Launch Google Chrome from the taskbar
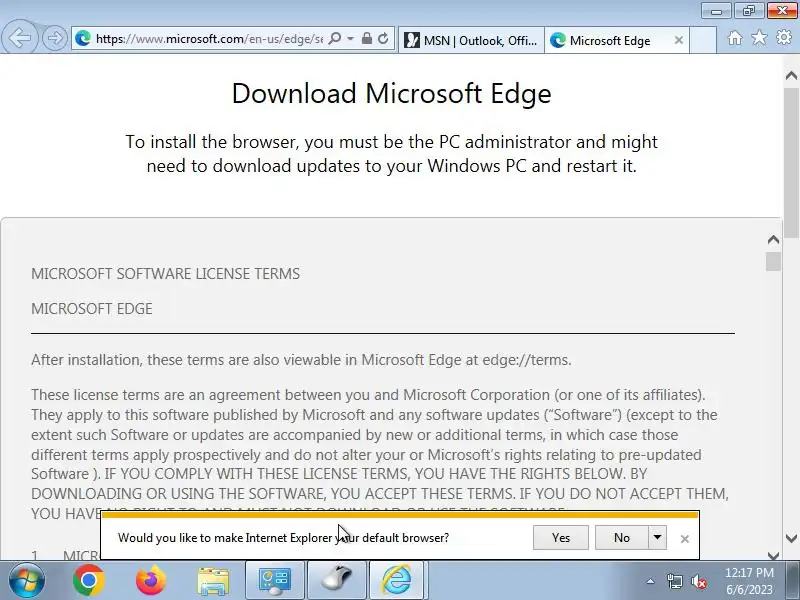800x600 pixels. coord(88,581)
